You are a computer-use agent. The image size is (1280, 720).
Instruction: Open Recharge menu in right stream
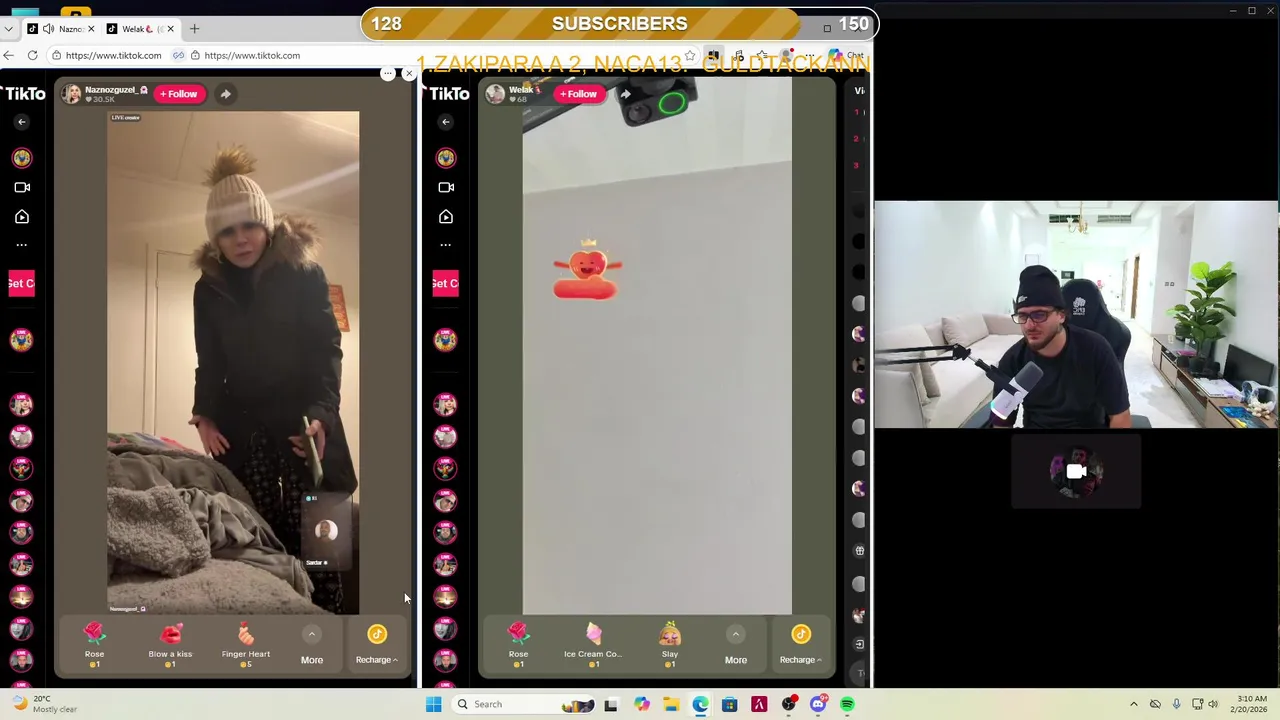[x=801, y=645]
